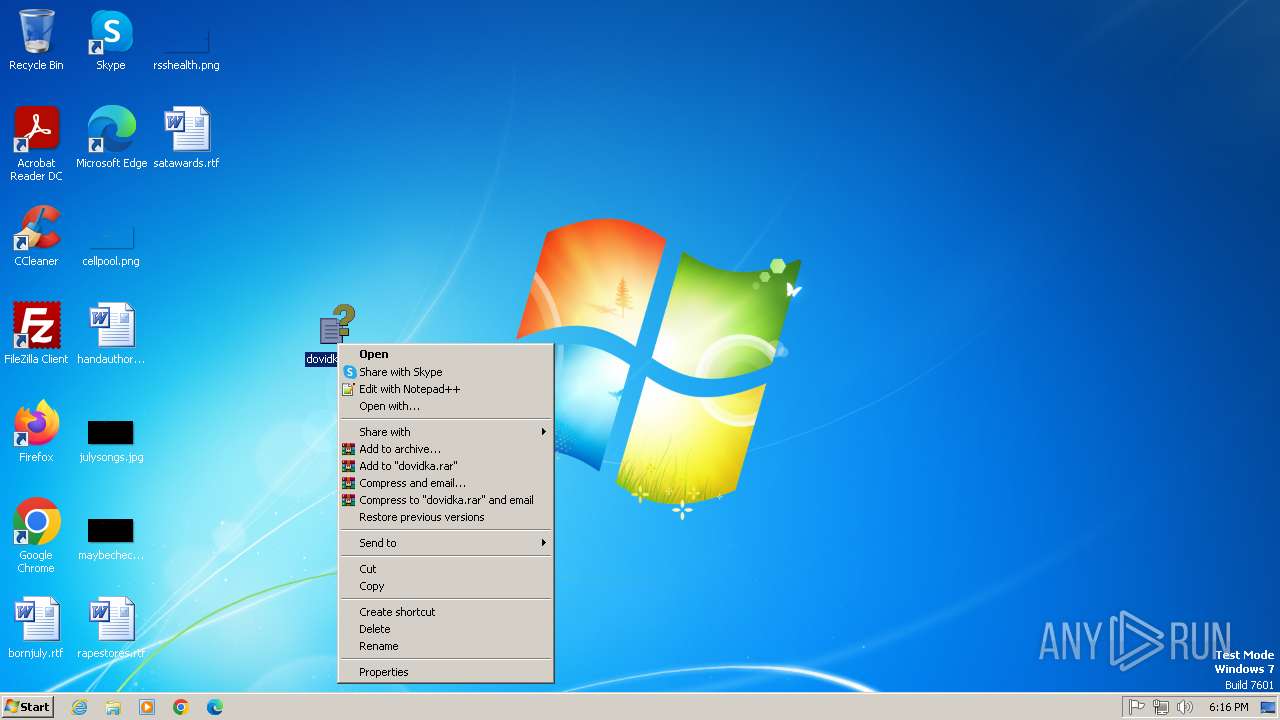
Task: Choose Delete from the context menu
Action: coord(446,629)
